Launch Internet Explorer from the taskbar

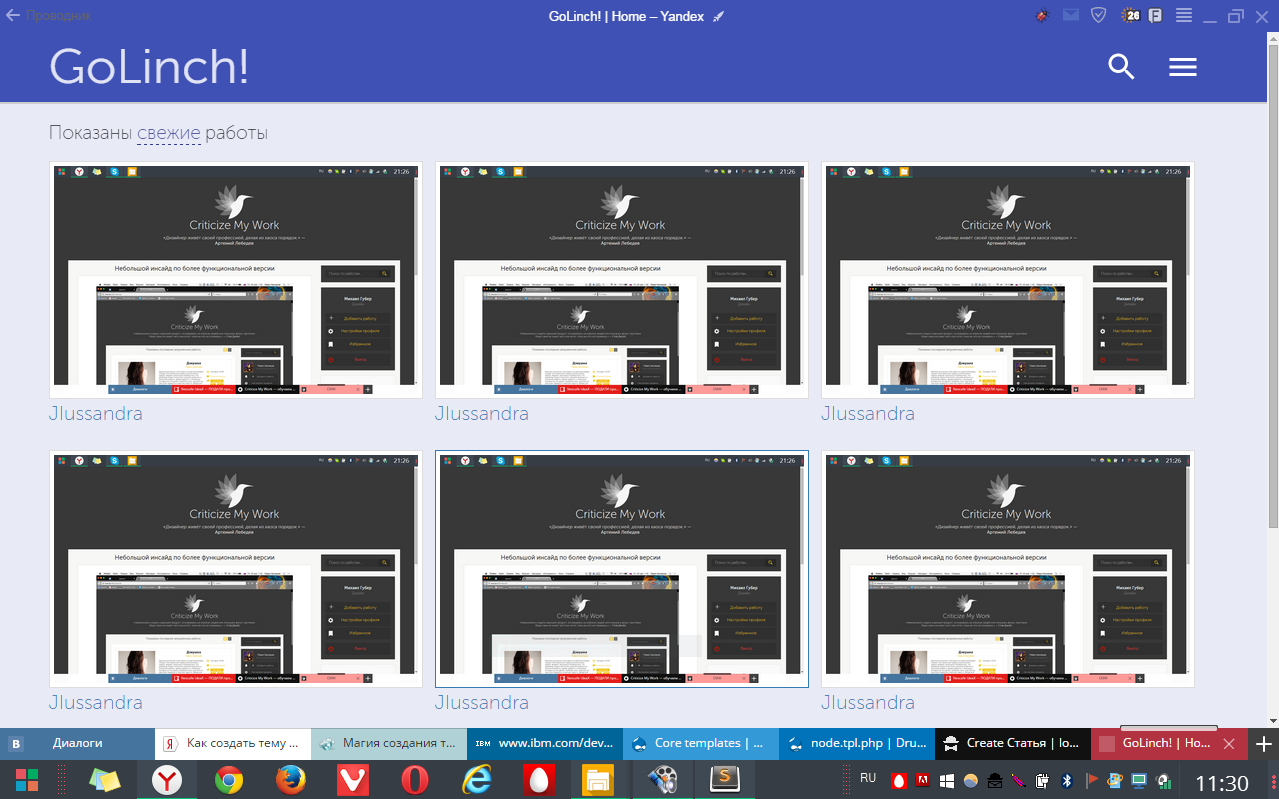[476, 780]
